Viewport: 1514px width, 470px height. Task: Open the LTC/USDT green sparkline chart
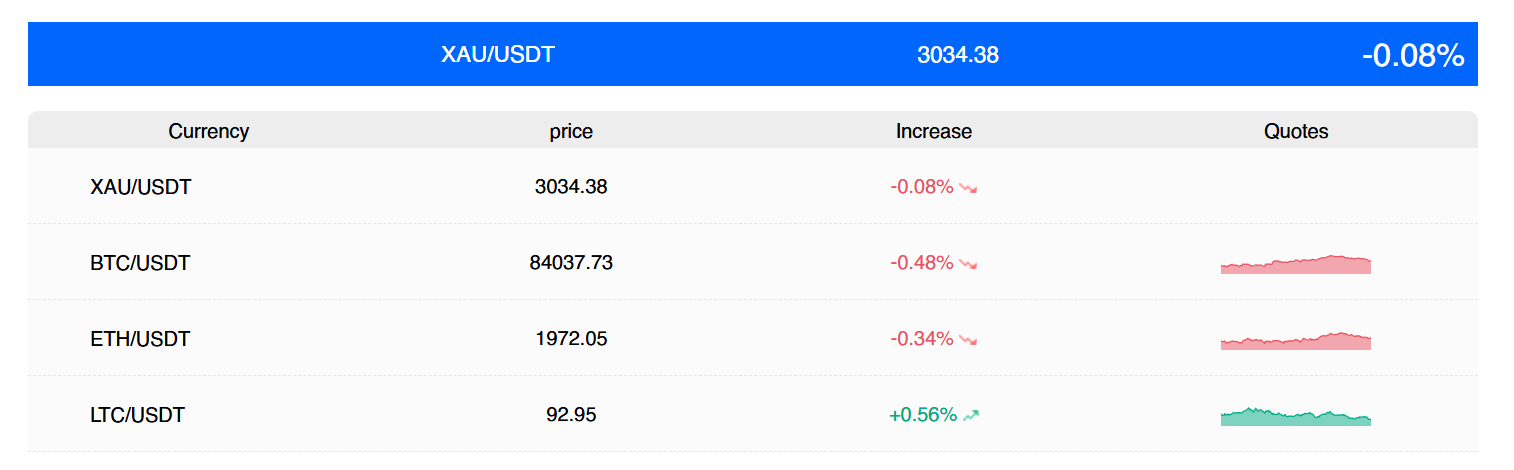1295,416
